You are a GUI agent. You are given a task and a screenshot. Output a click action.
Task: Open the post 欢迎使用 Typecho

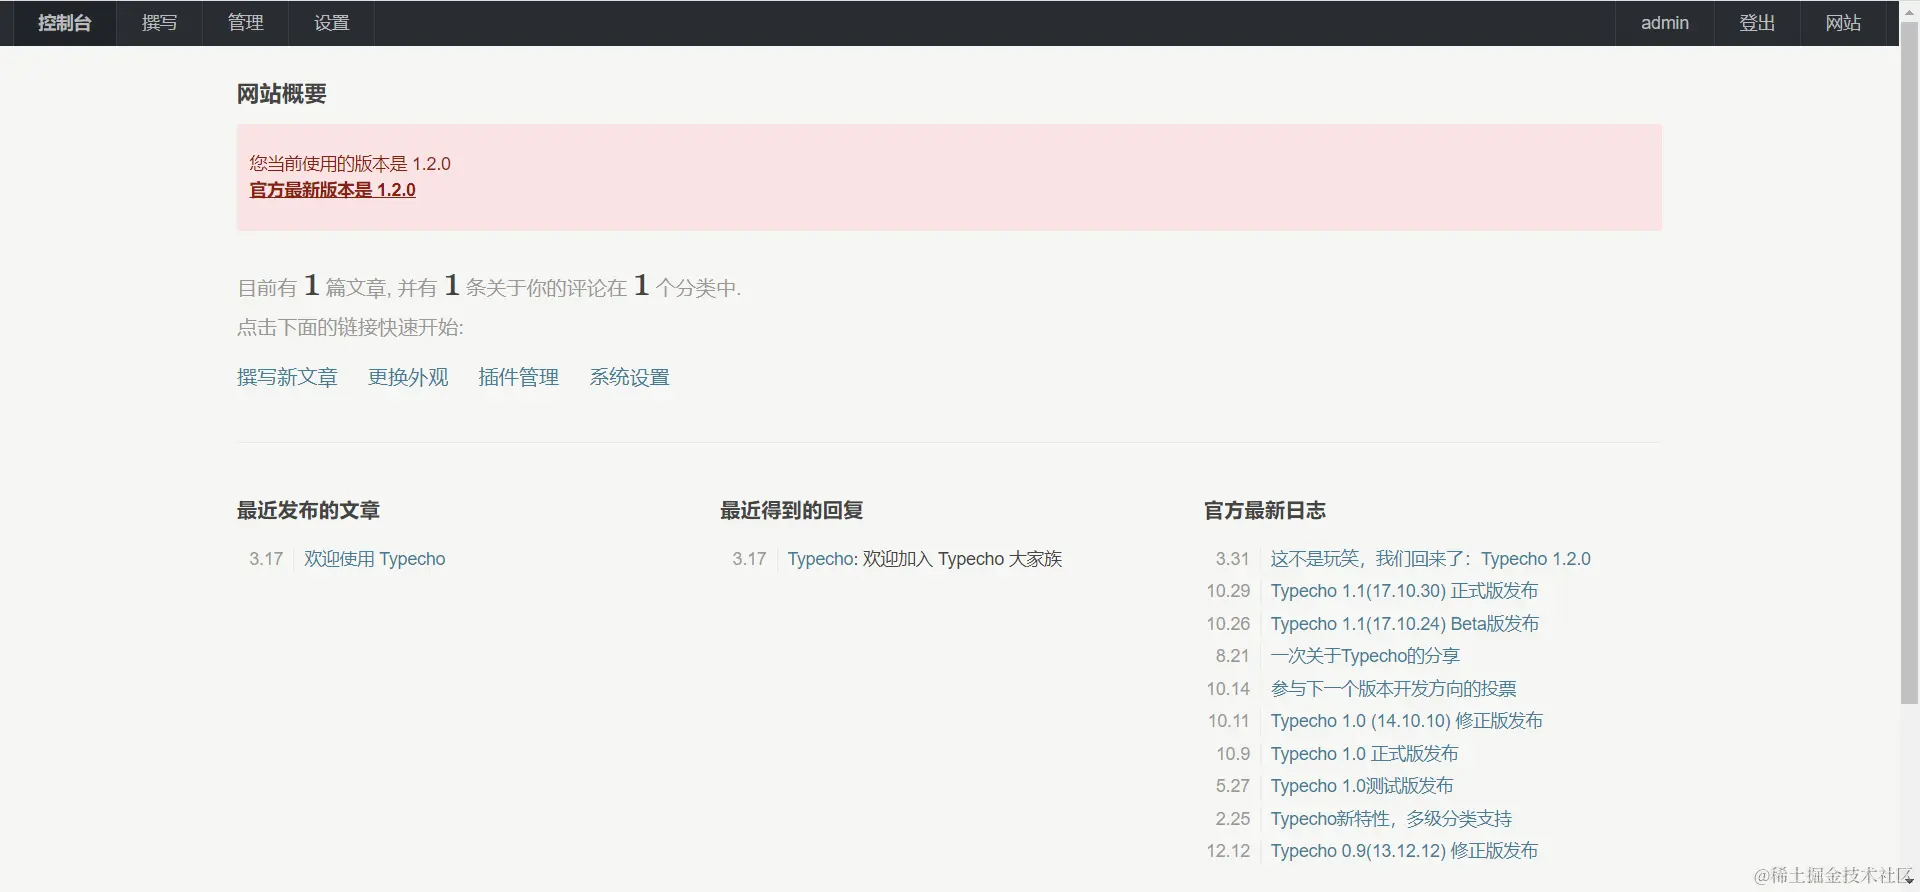(375, 559)
